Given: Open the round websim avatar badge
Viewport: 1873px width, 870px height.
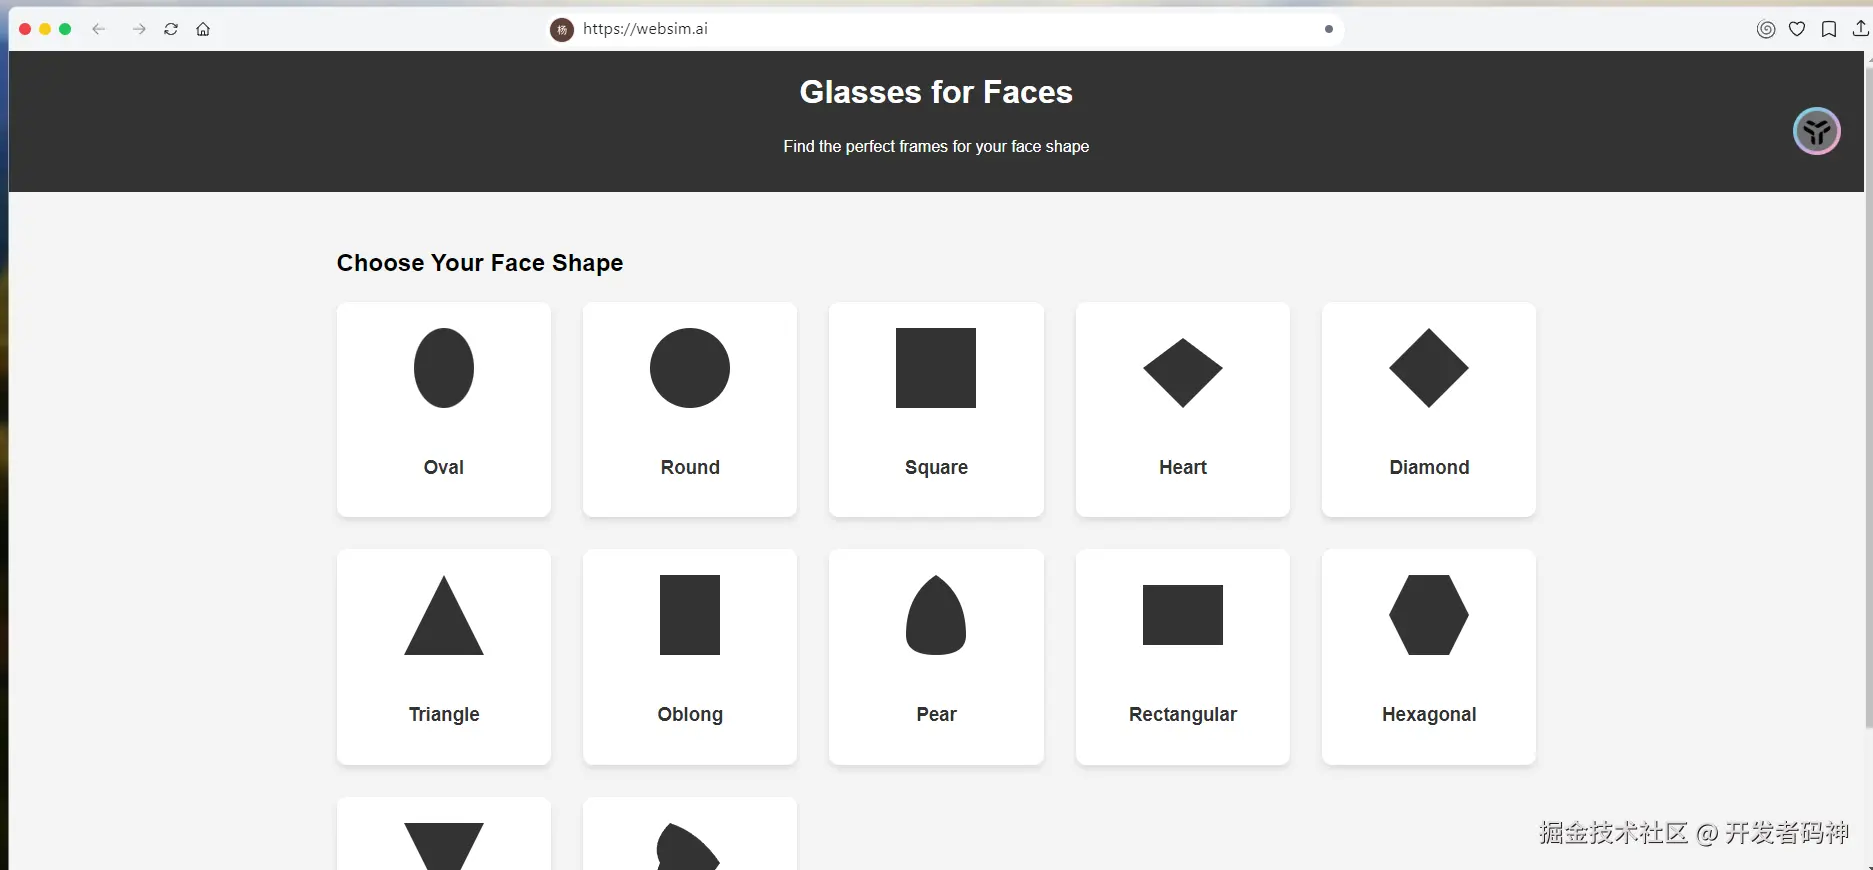Looking at the screenshot, I should pos(1816,131).
